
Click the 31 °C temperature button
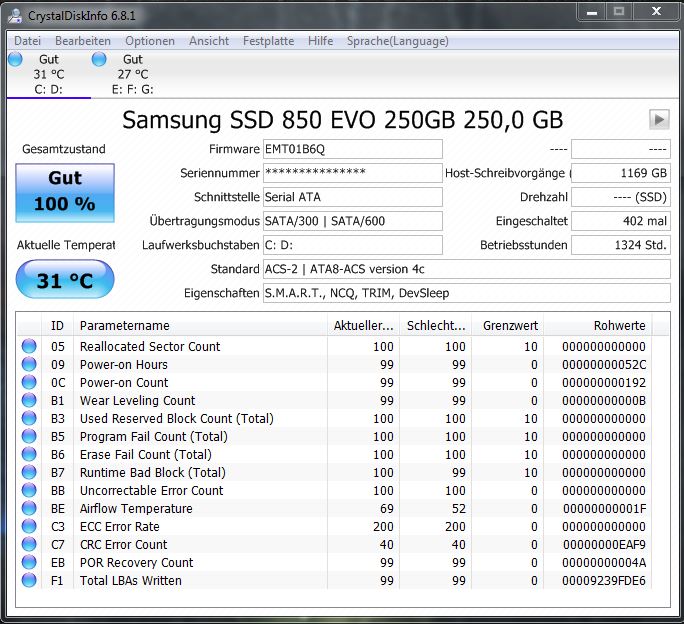click(x=65, y=279)
